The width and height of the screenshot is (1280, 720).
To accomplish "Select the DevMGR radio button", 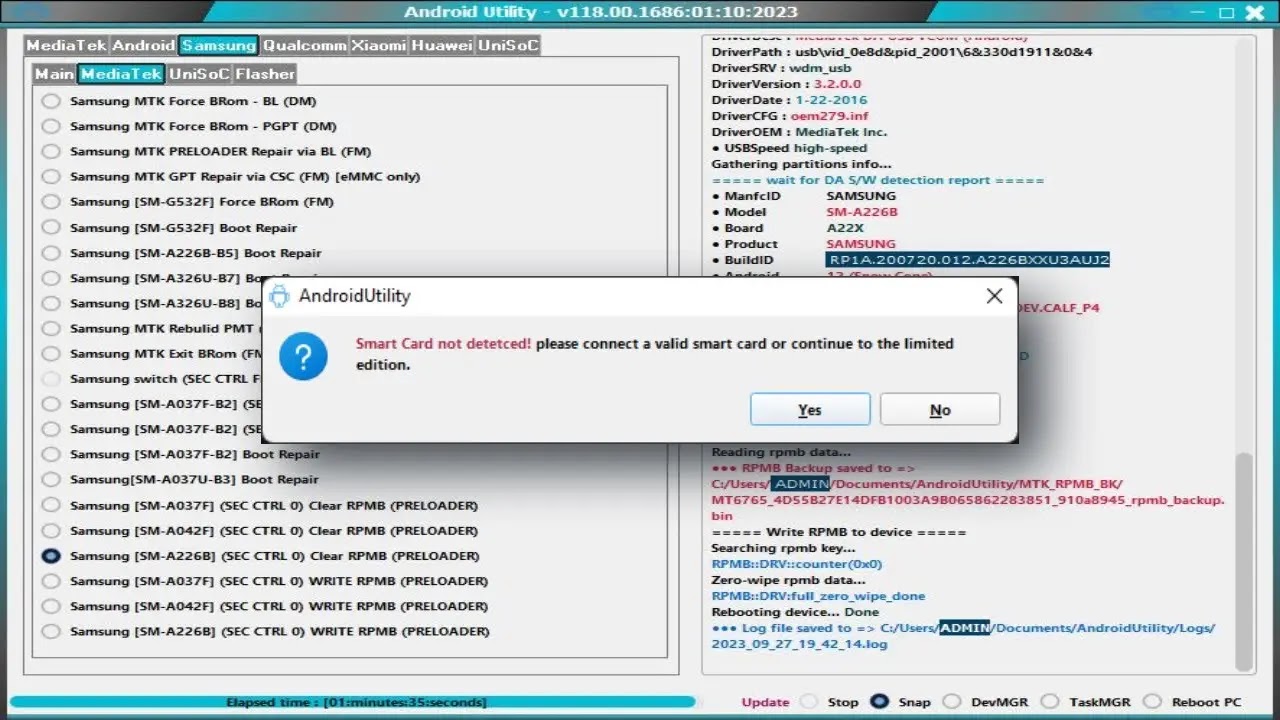I will (x=952, y=702).
